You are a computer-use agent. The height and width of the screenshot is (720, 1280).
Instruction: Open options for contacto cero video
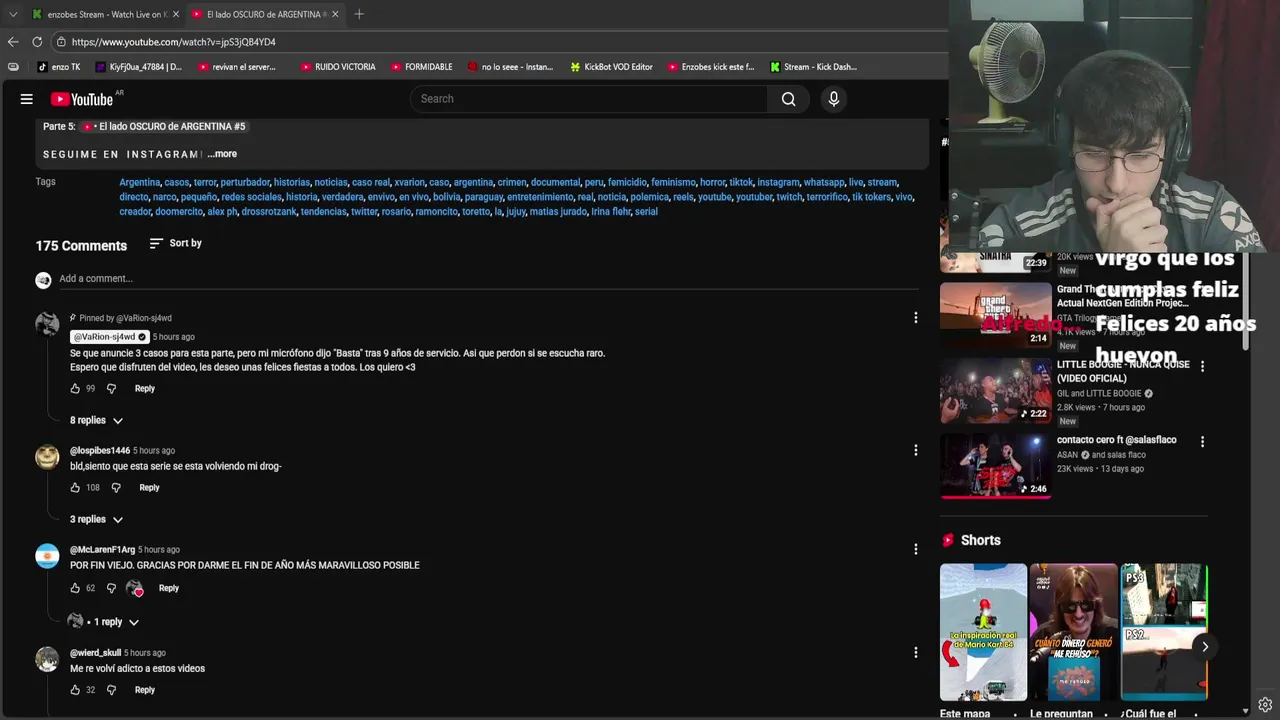point(1202,442)
